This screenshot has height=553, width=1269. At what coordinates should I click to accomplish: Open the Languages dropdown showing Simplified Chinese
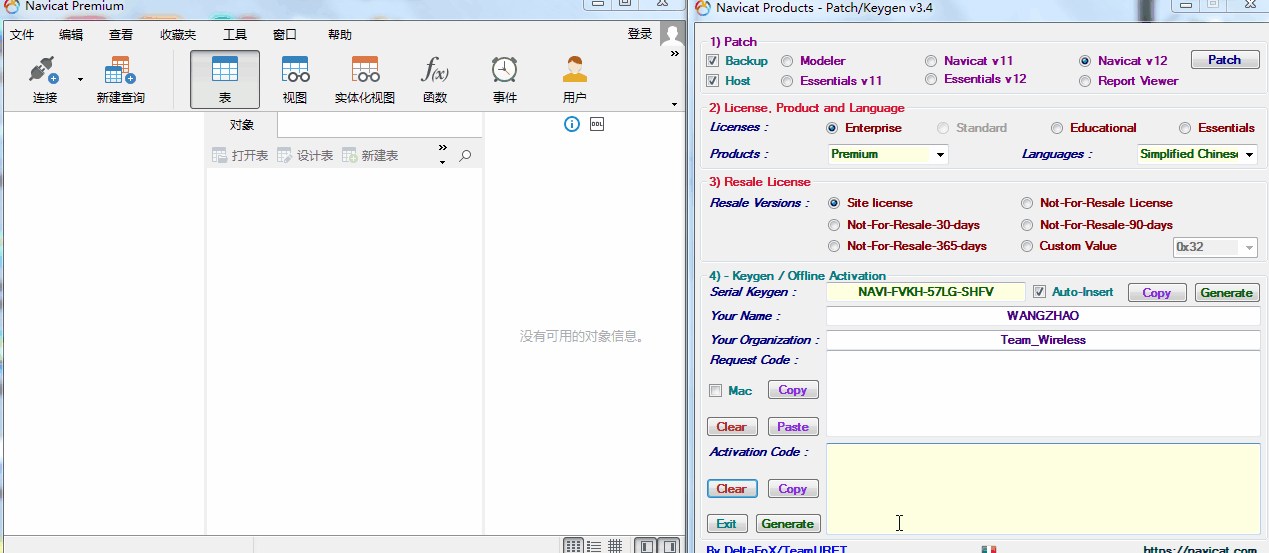pyautogui.click(x=1197, y=154)
